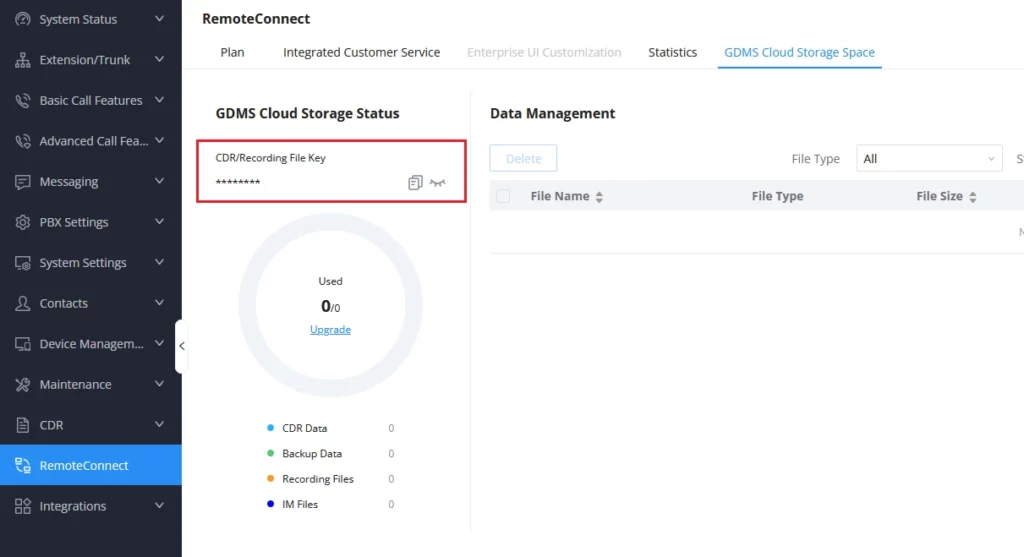Click the Messaging chat icon

click(x=22, y=182)
